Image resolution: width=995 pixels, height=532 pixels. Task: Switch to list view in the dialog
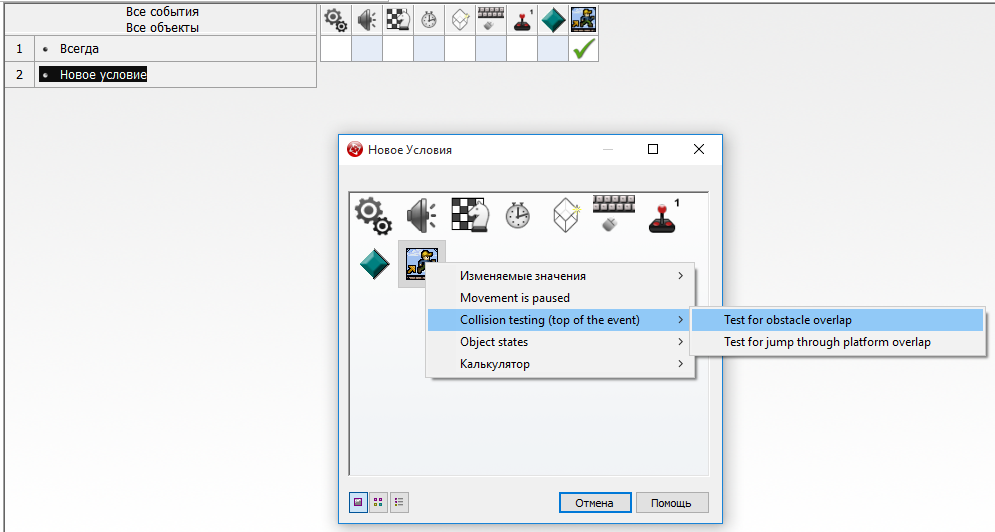click(x=399, y=502)
